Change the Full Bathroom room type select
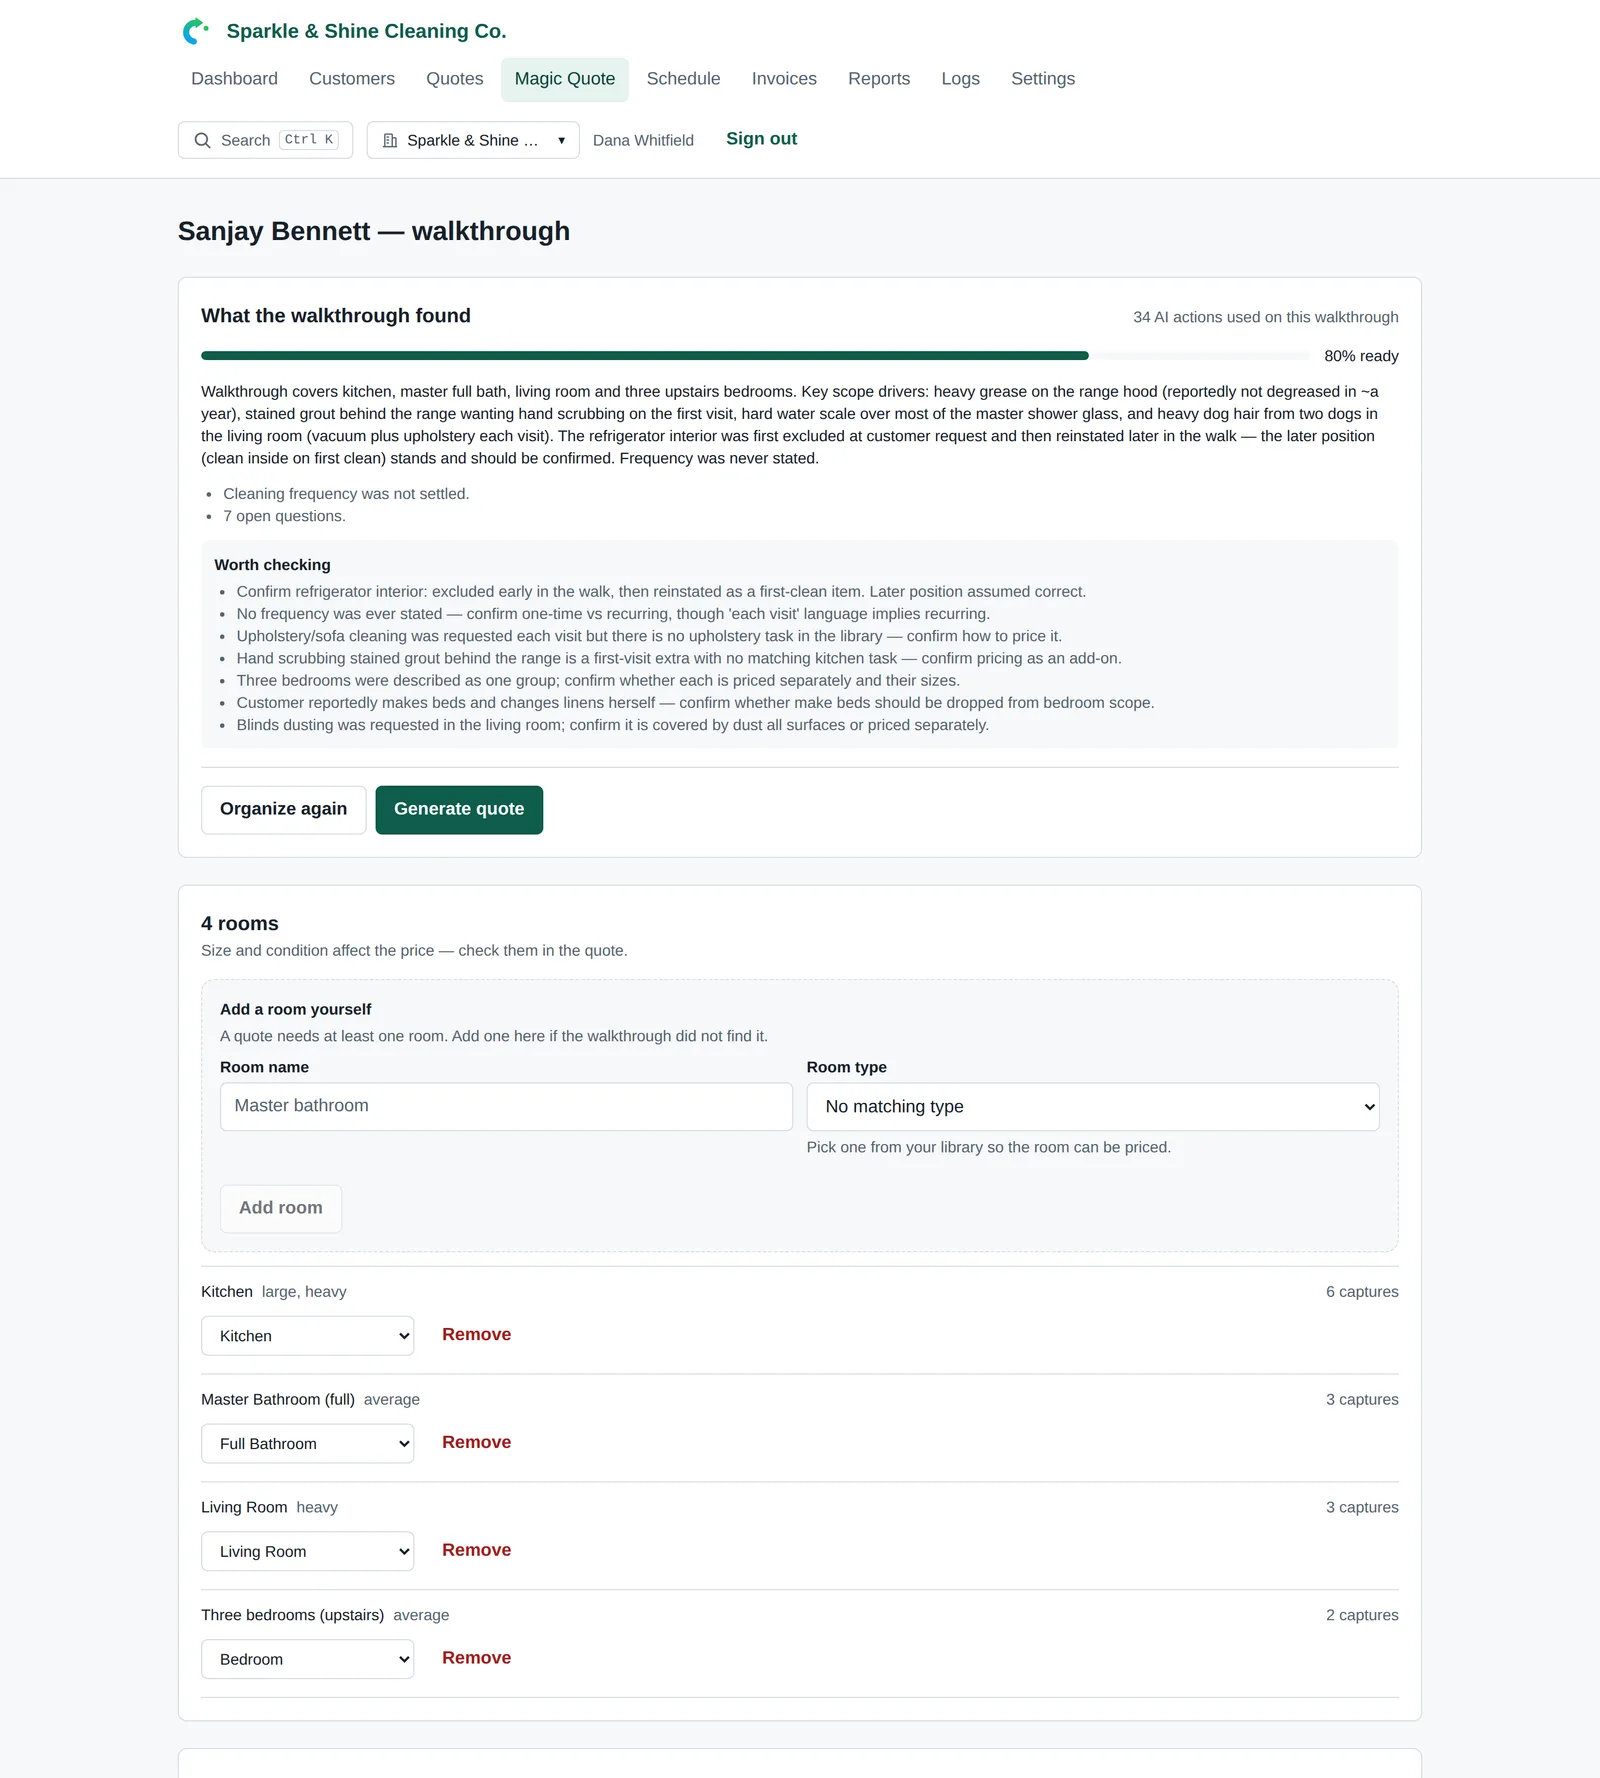This screenshot has width=1600, height=1778. click(308, 1444)
